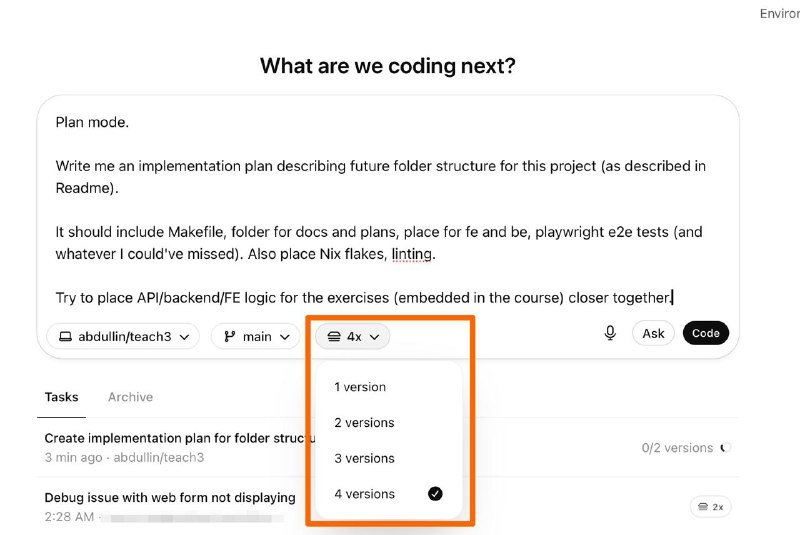Pick 3 versions from the menu
The width and height of the screenshot is (800, 535).
(364, 458)
